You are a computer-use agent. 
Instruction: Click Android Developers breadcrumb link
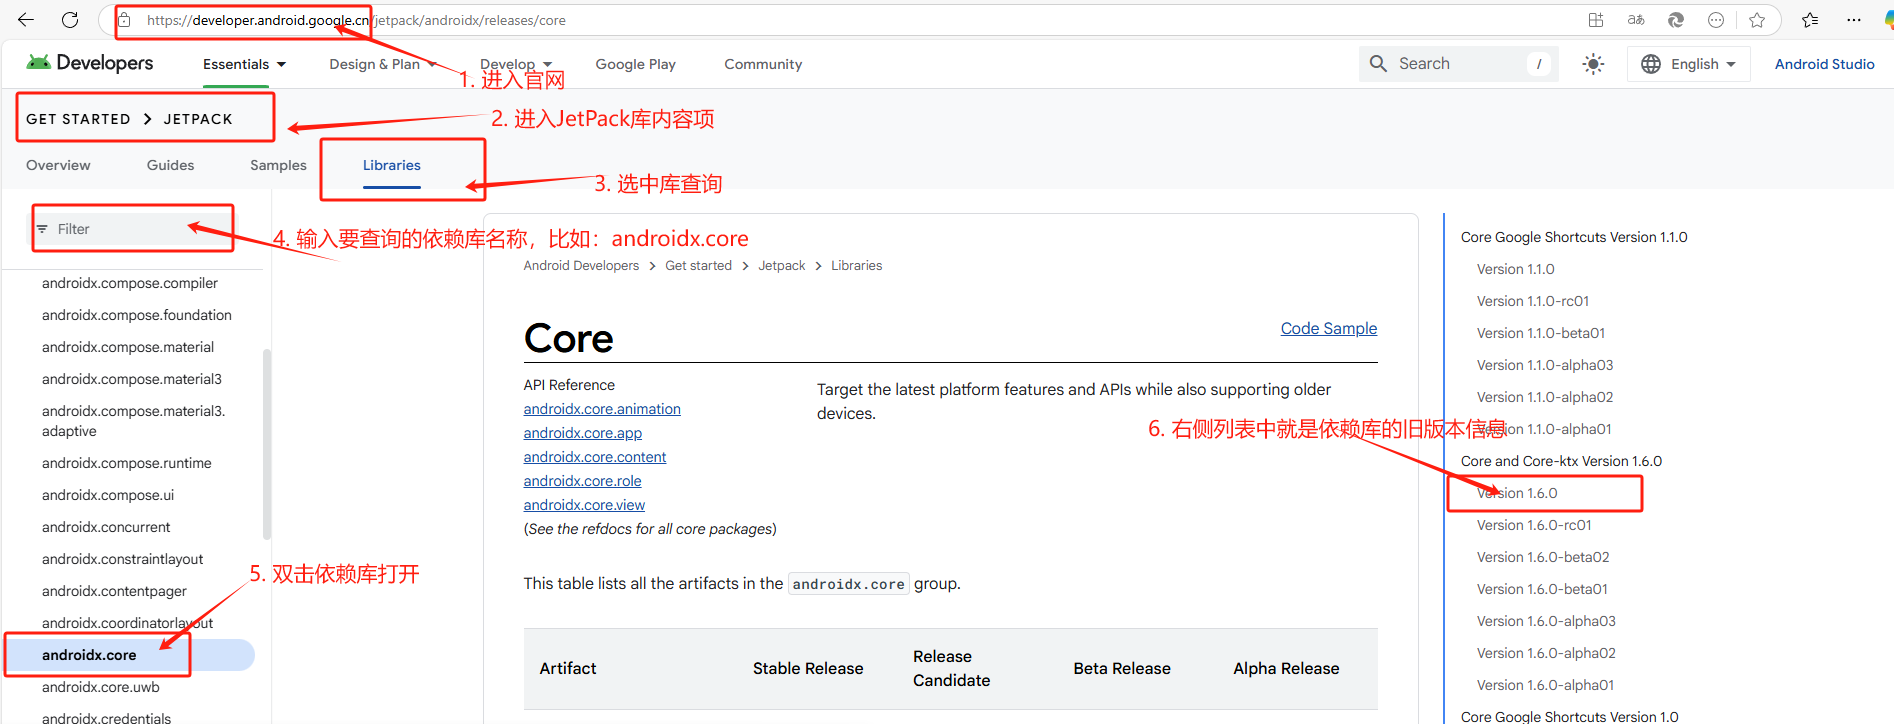[x=581, y=265]
